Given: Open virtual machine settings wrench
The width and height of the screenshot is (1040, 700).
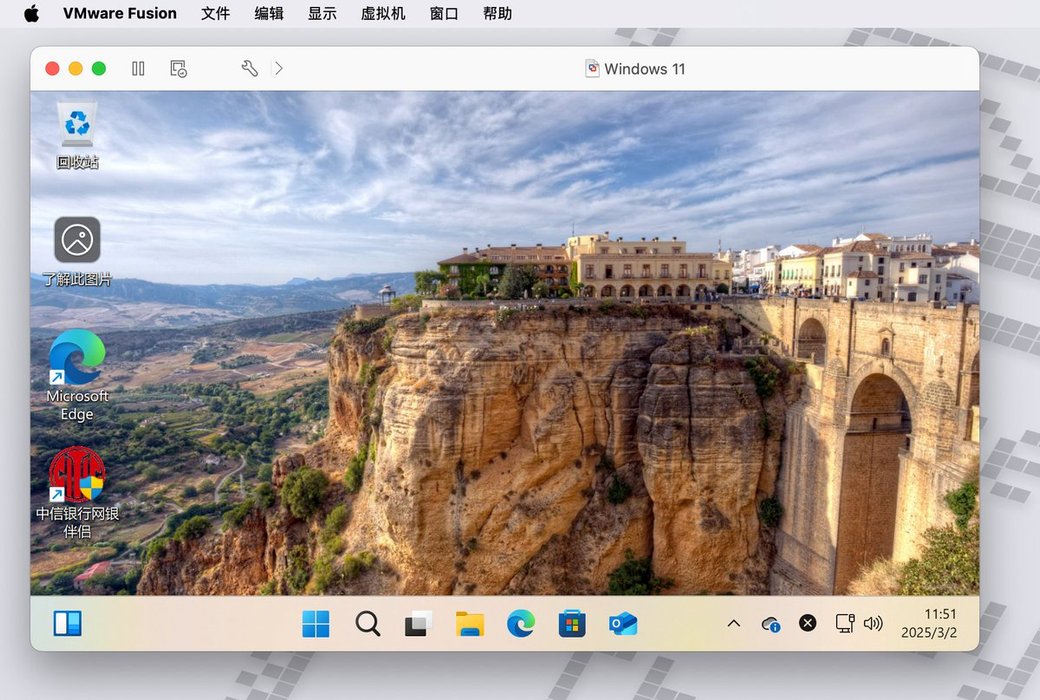Looking at the screenshot, I should (249, 68).
